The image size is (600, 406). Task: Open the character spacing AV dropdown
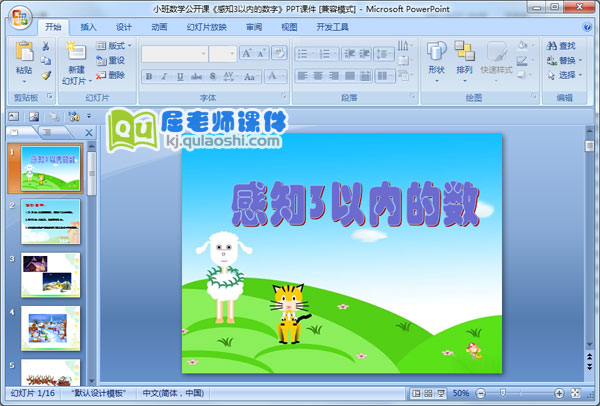229,77
